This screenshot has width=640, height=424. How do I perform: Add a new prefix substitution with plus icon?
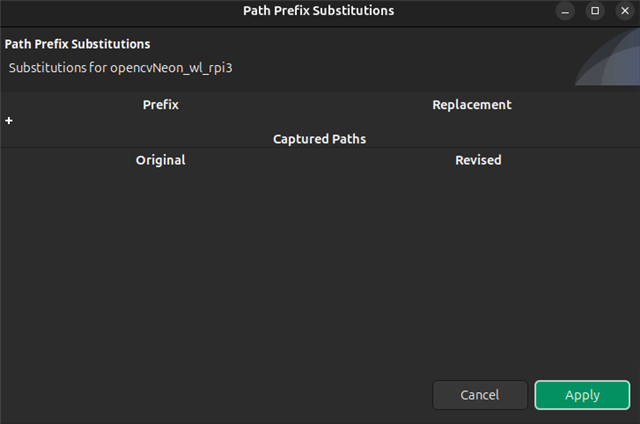(x=9, y=121)
